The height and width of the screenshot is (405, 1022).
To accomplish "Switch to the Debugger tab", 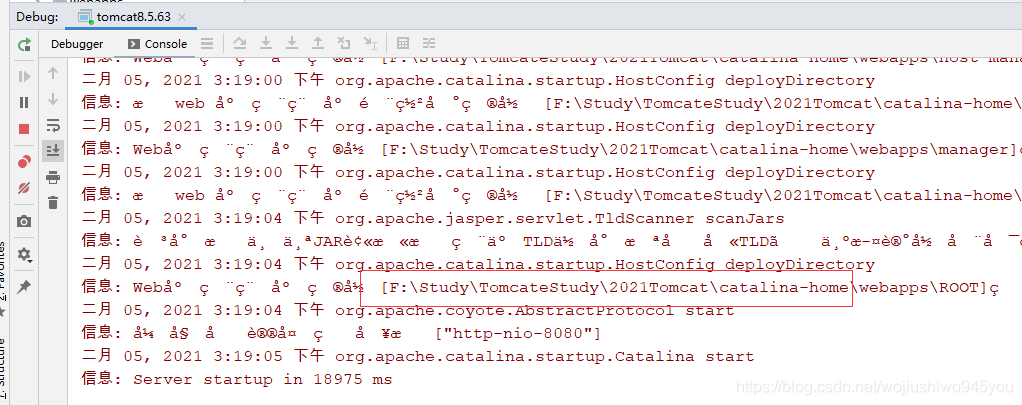I will [77, 44].
